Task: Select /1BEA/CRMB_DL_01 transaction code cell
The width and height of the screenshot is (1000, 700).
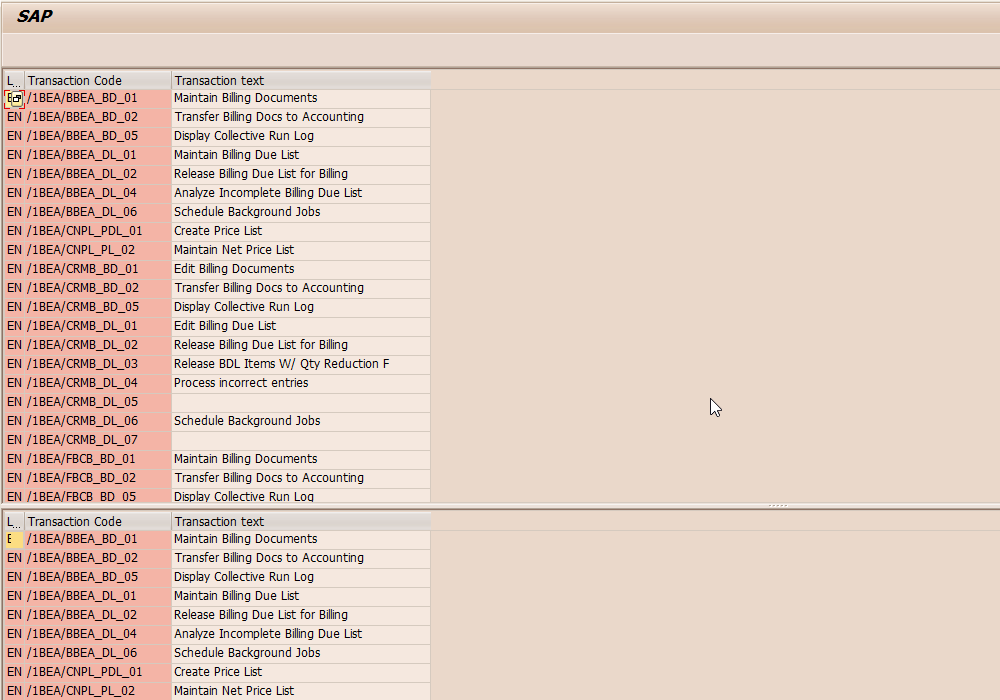Action: (x=98, y=326)
